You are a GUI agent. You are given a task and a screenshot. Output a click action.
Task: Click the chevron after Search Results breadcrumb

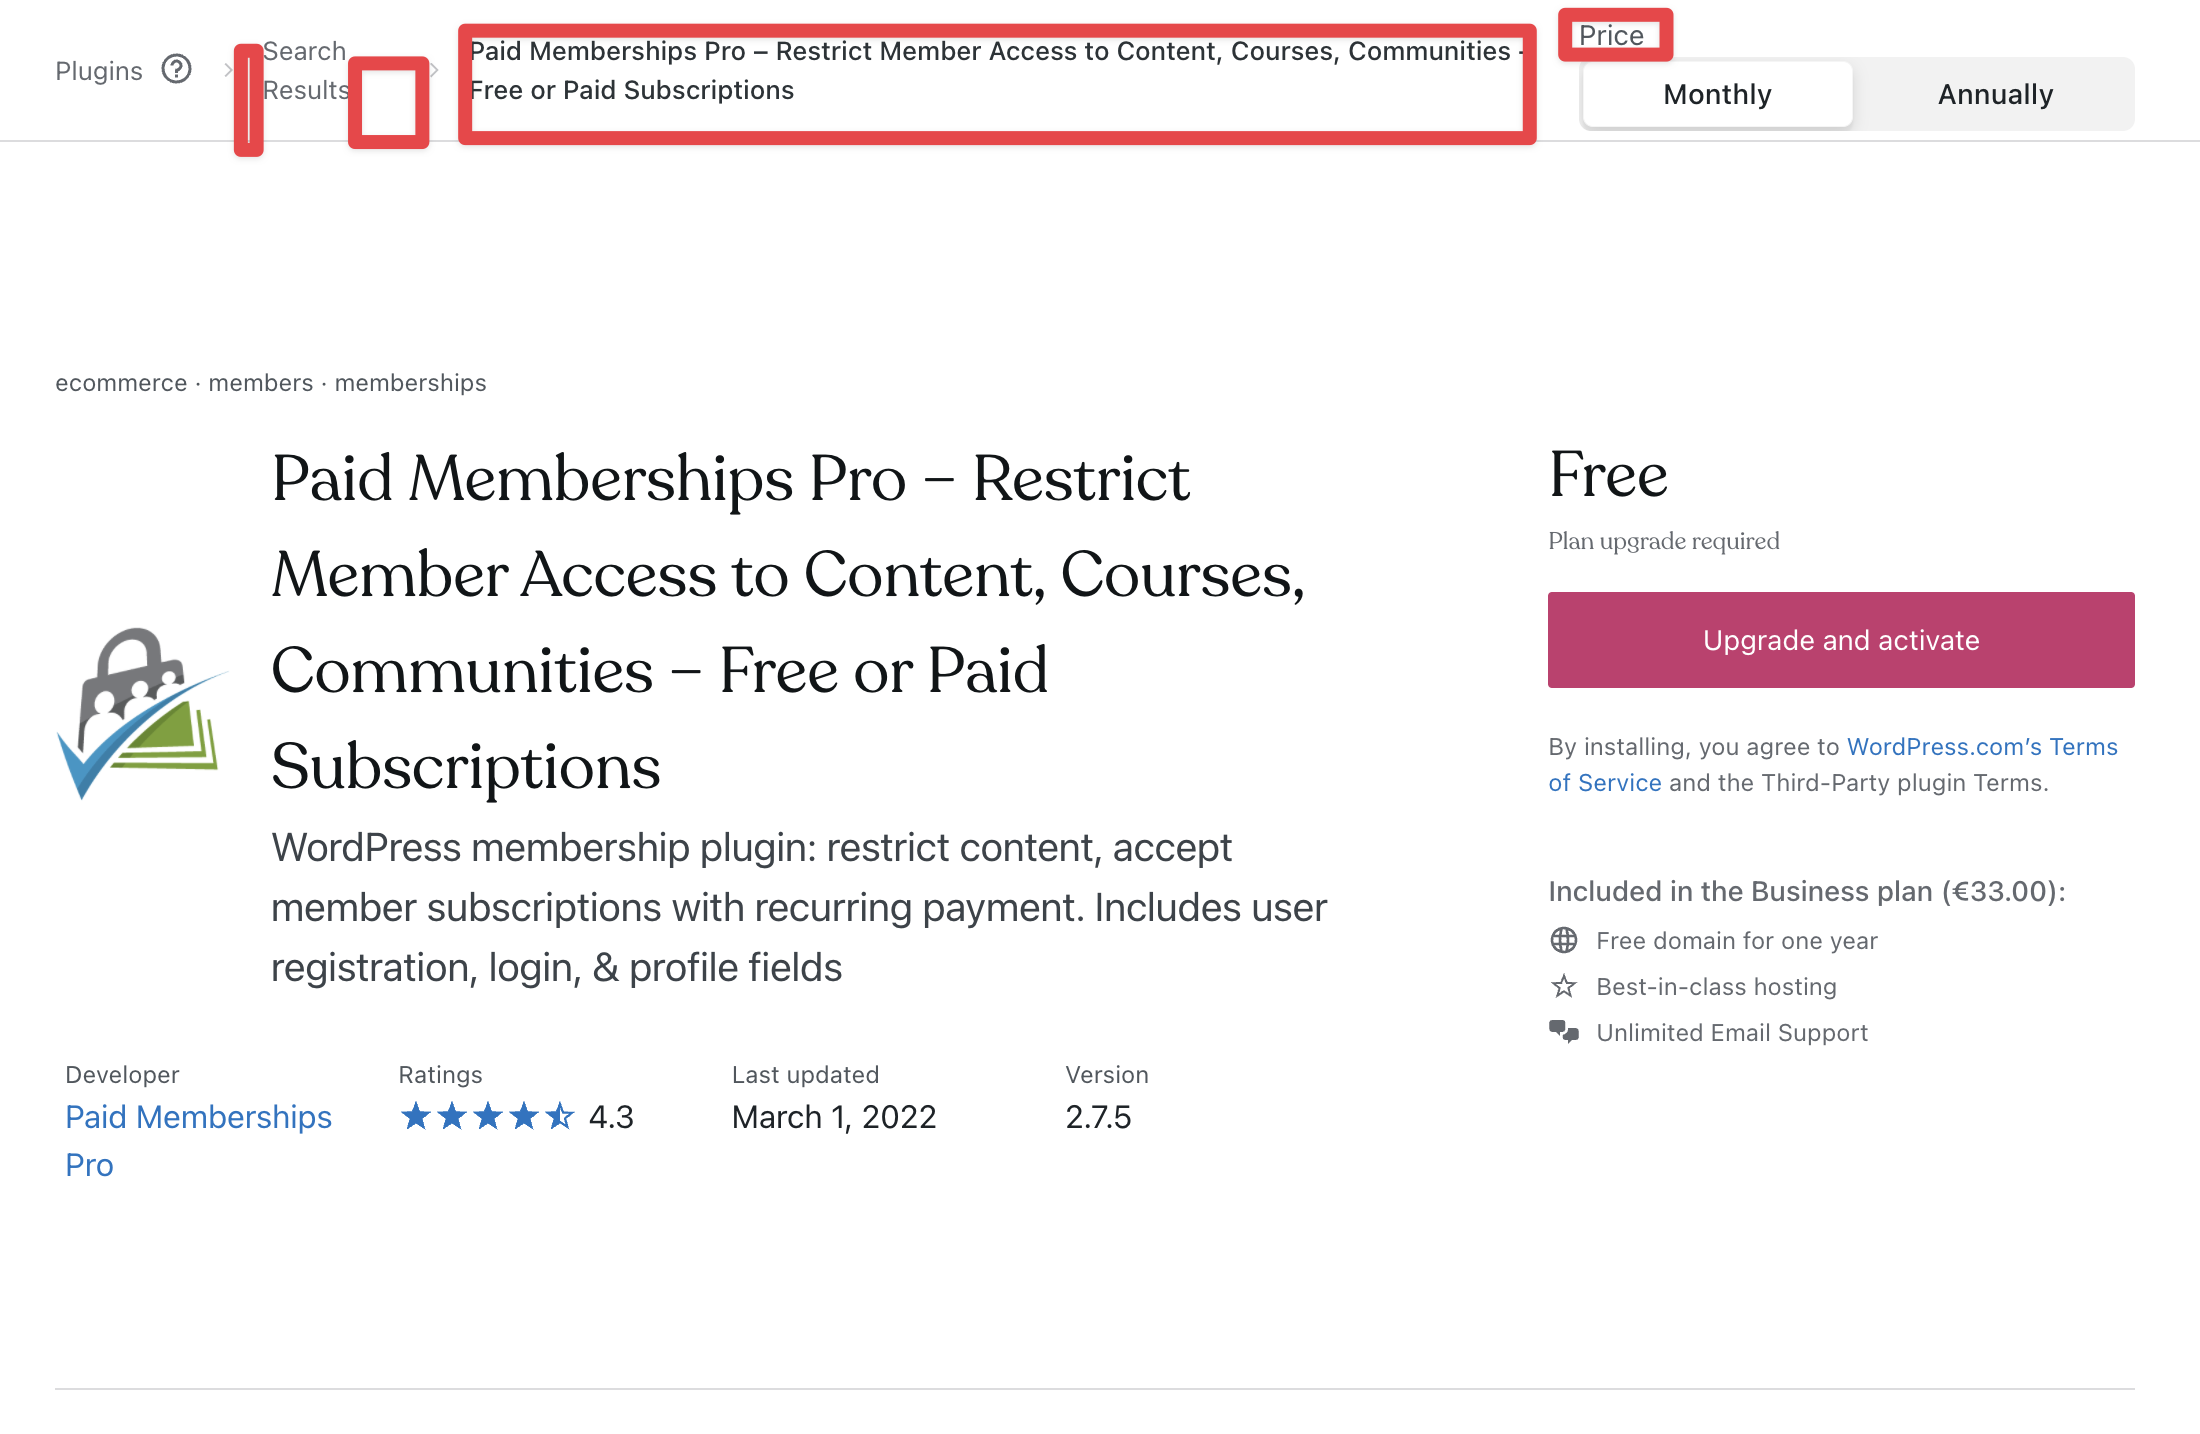click(x=434, y=70)
